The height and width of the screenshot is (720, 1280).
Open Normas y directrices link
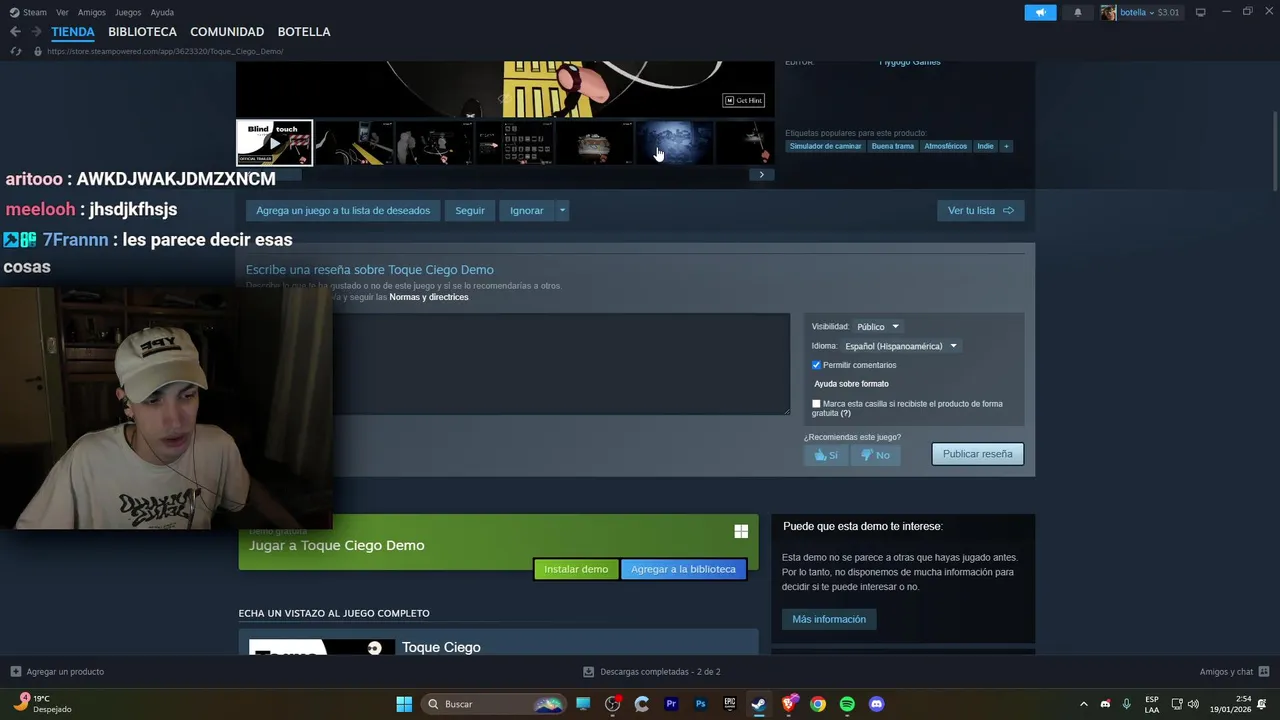[x=429, y=297]
